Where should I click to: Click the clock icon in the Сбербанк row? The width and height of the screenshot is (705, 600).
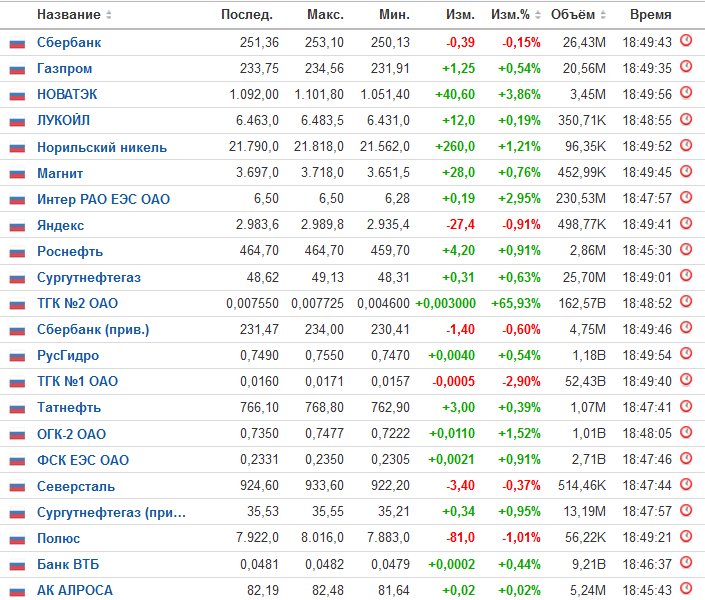tap(686, 40)
